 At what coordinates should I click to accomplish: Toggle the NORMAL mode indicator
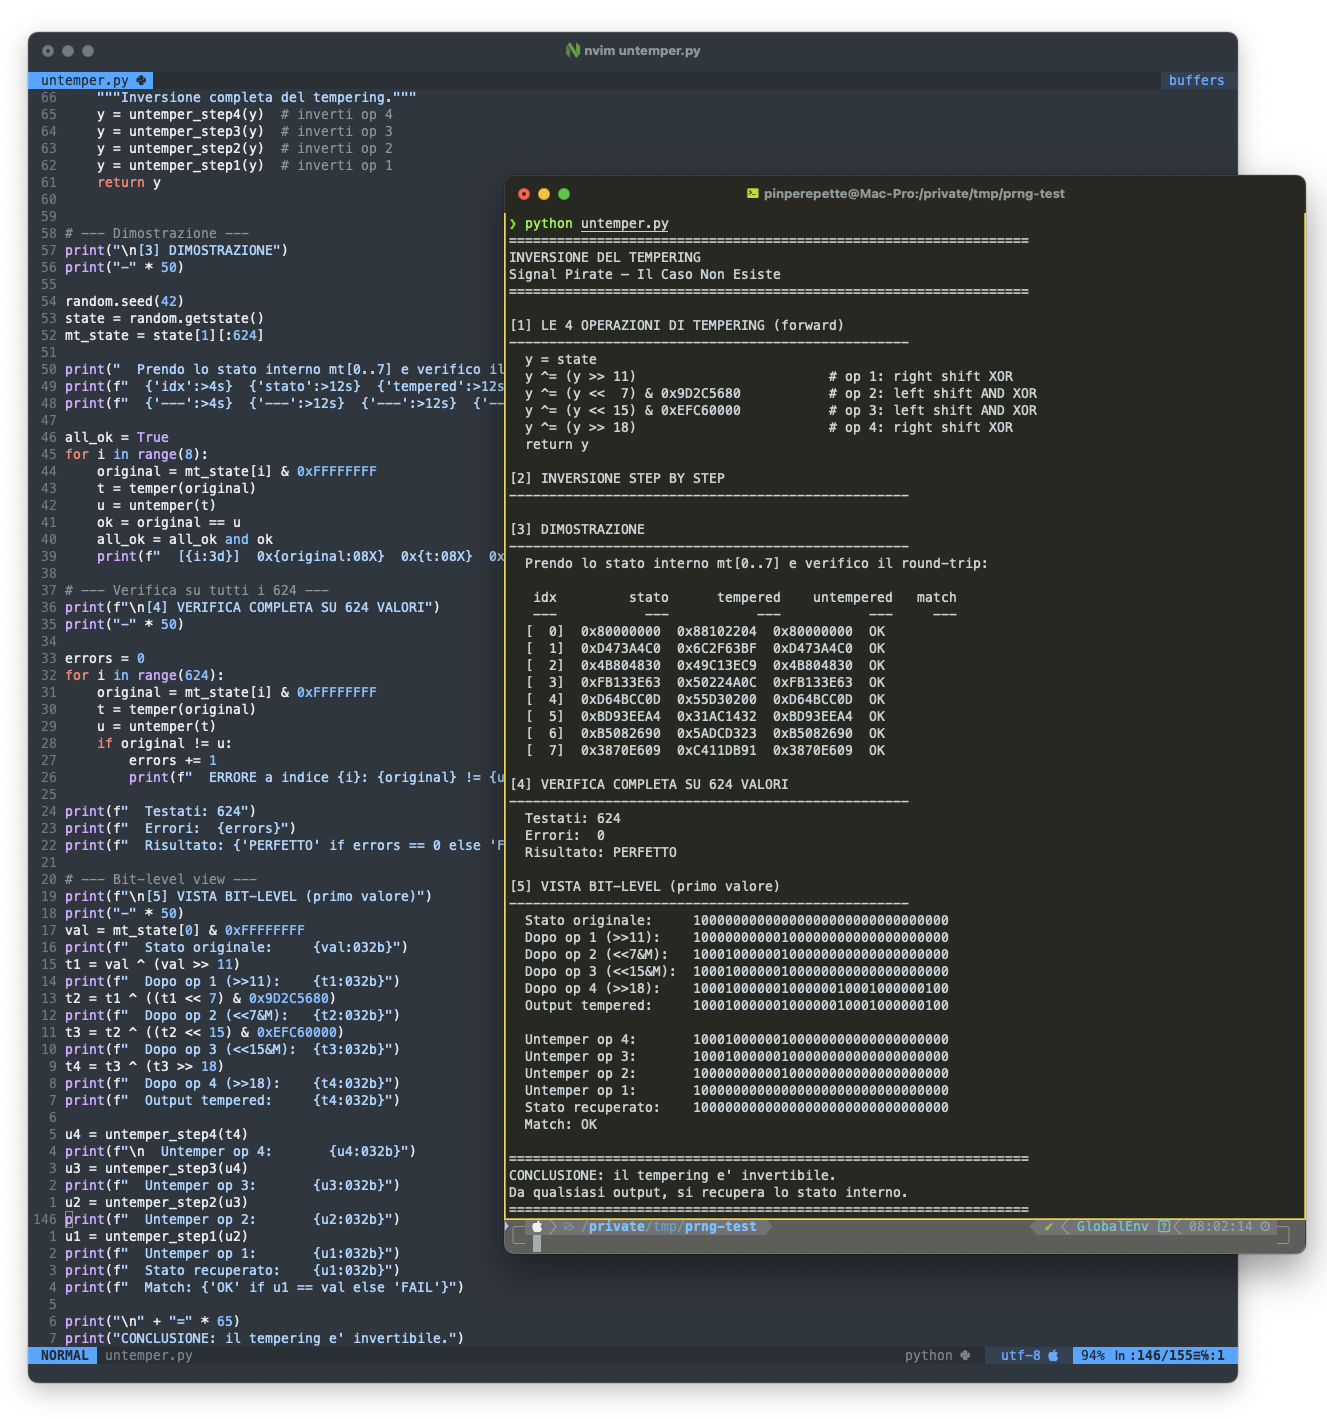(x=64, y=1356)
